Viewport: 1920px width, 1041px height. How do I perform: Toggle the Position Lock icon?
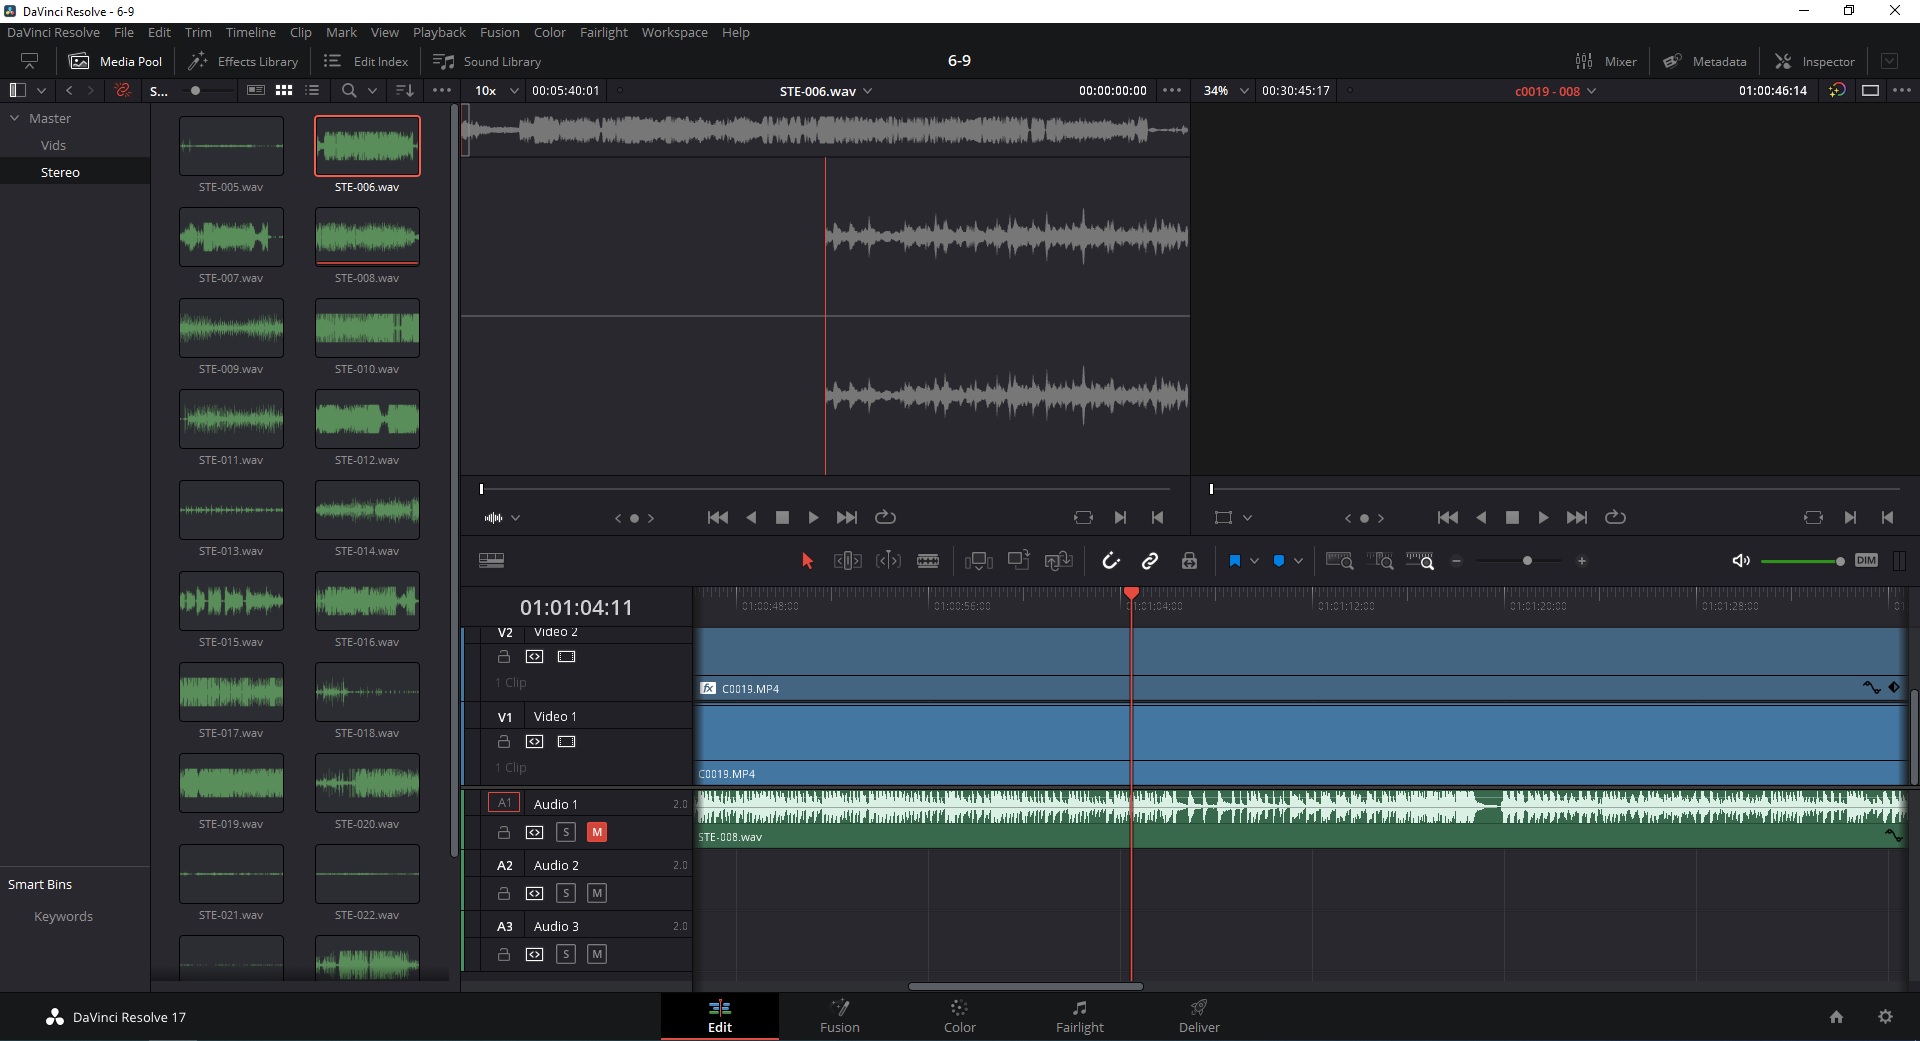click(1189, 561)
